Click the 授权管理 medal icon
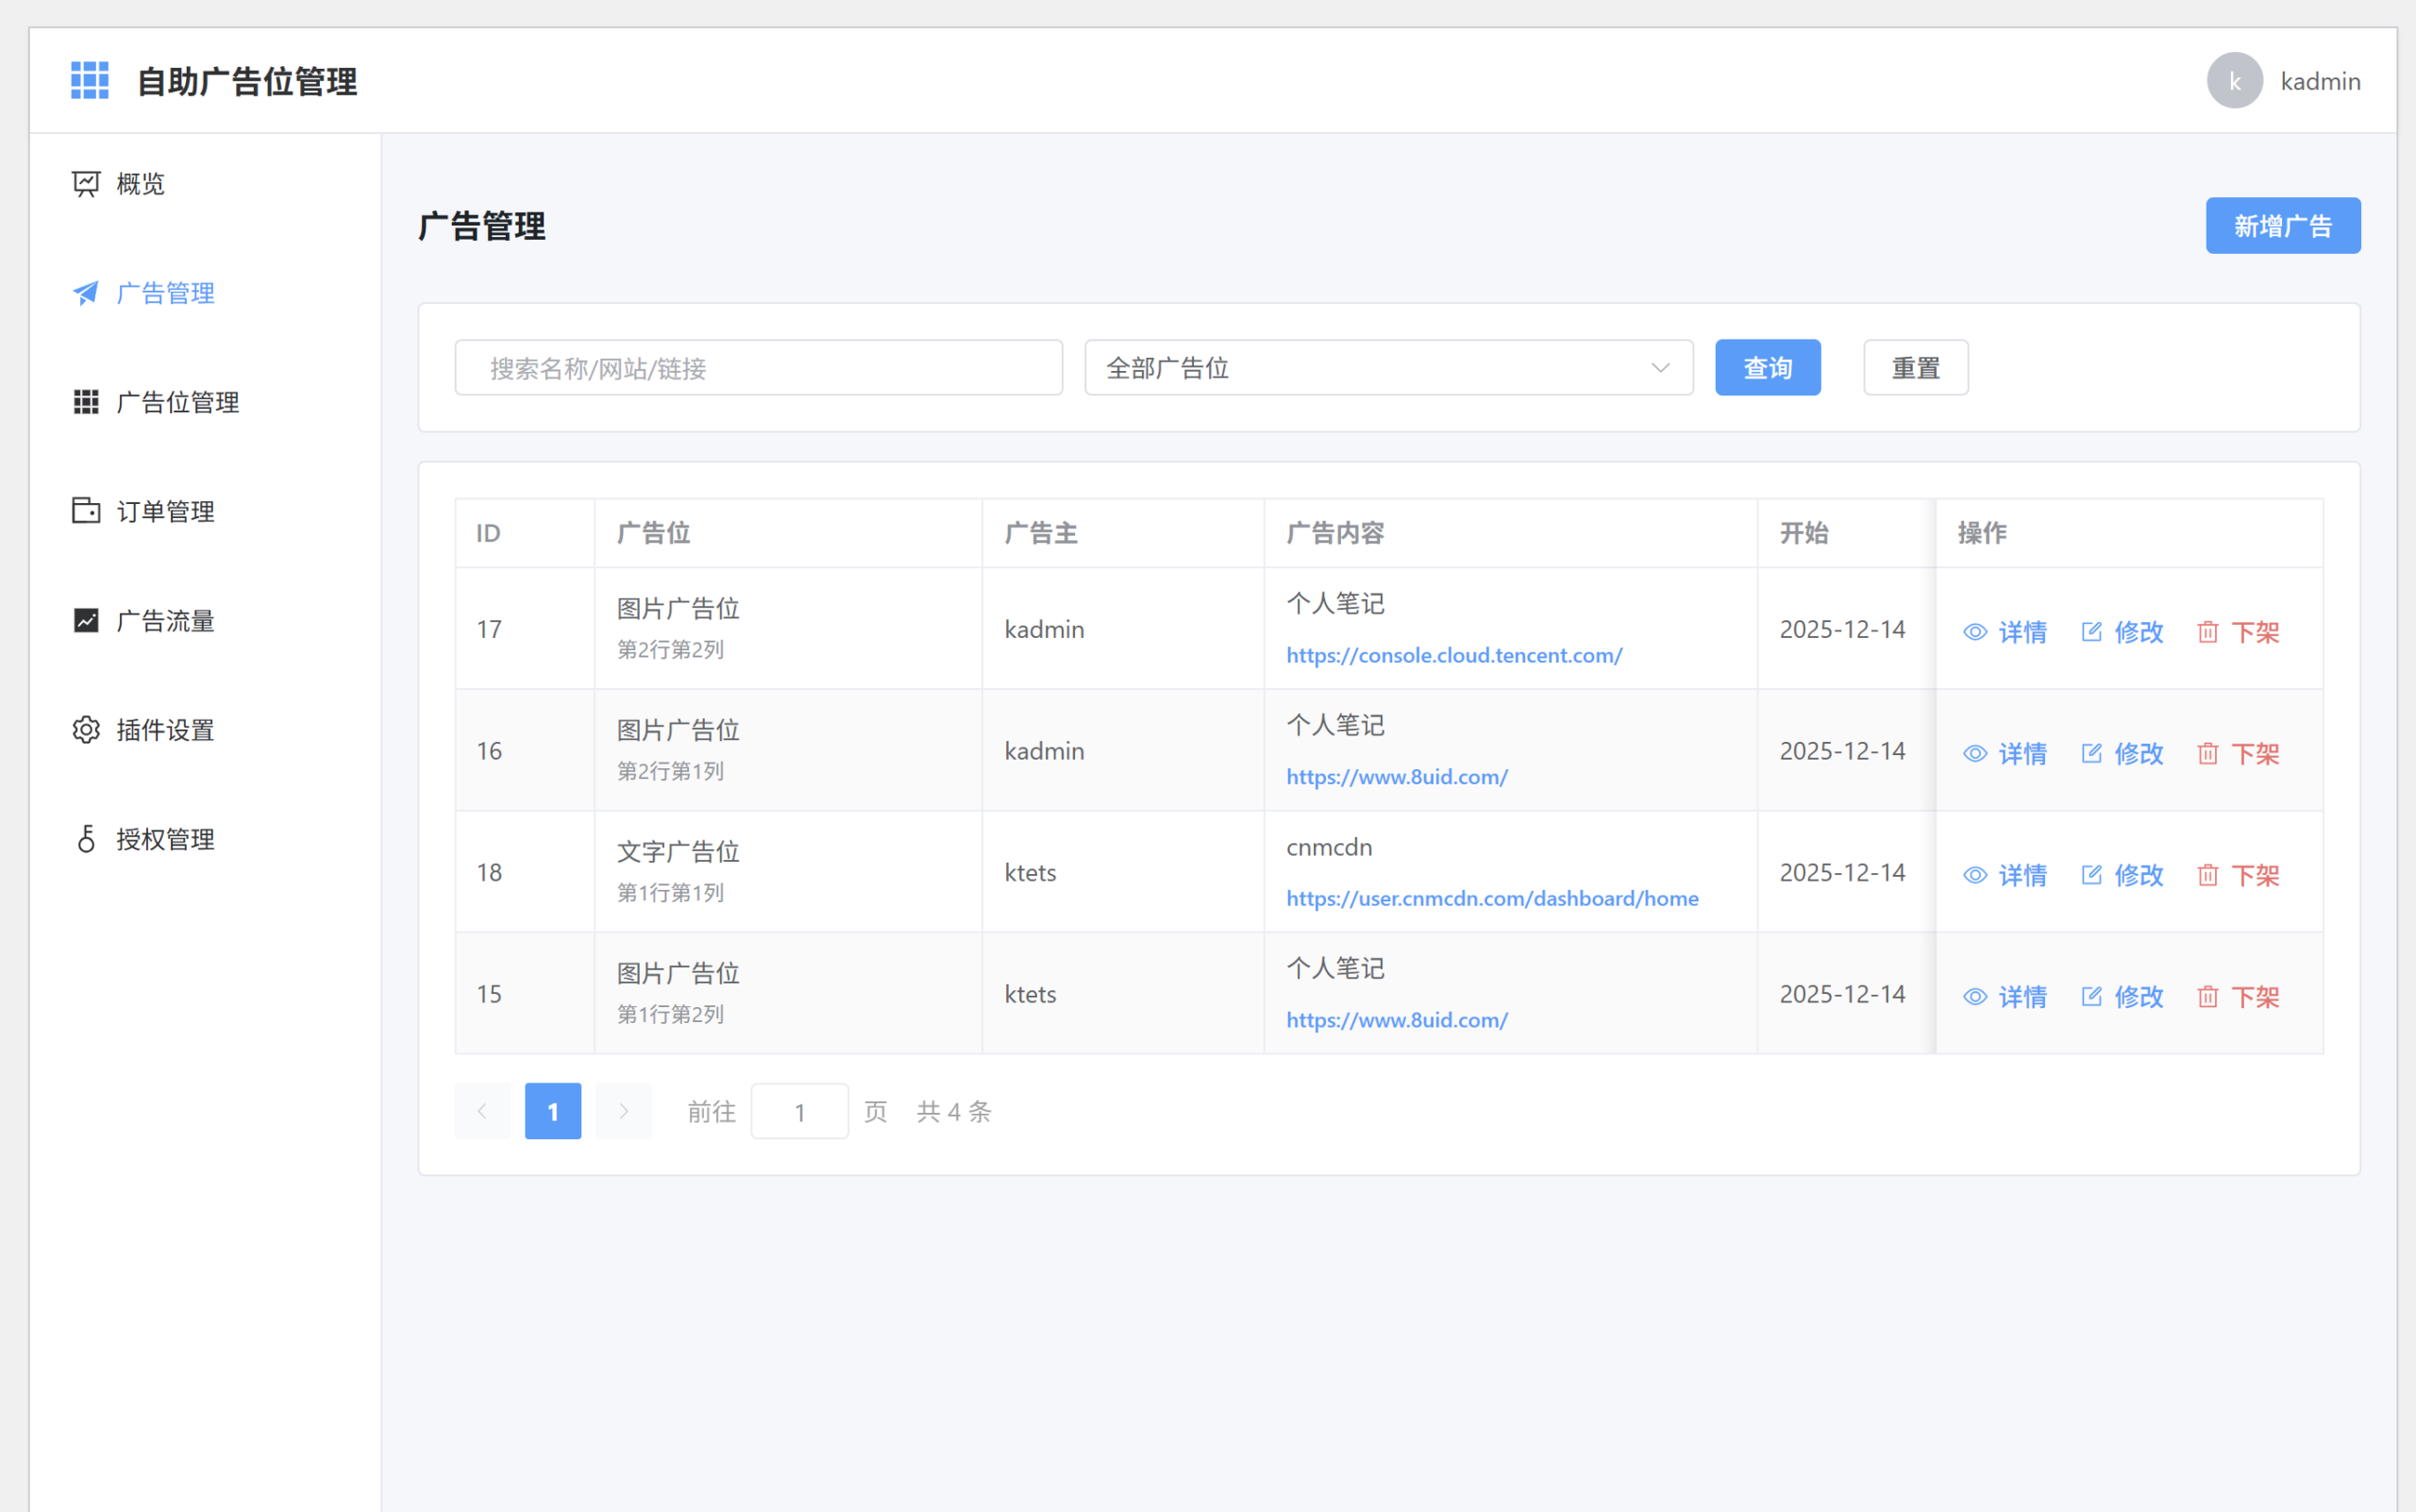 [x=86, y=839]
